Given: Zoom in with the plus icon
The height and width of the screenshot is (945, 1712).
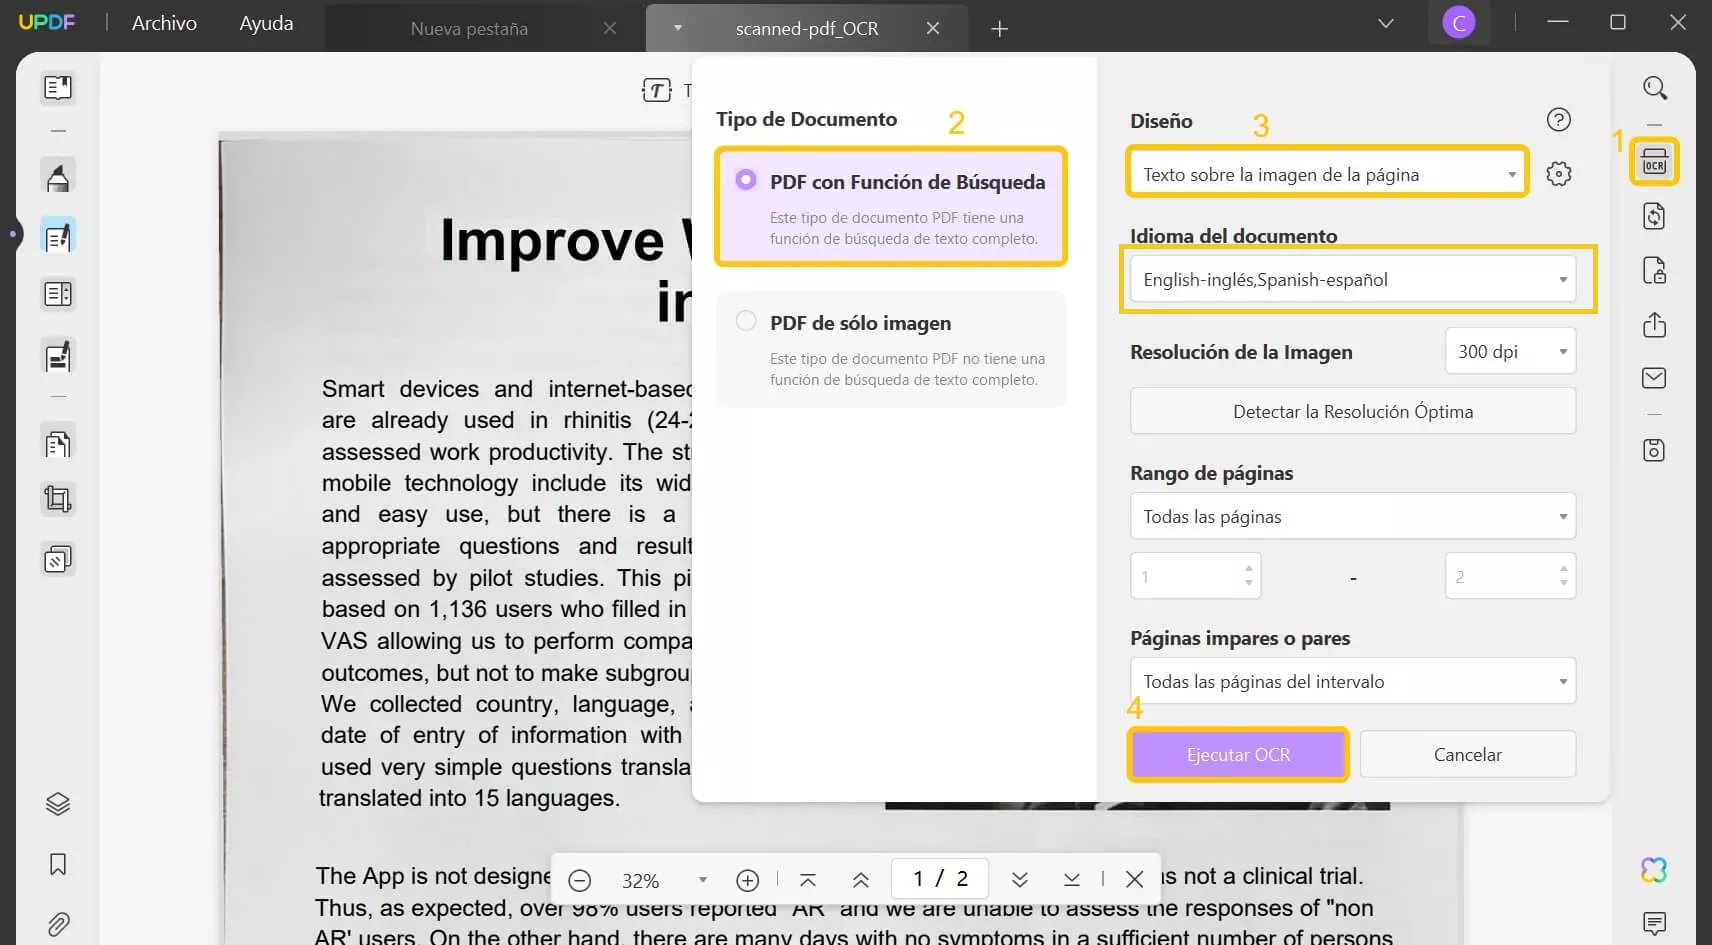Looking at the screenshot, I should tap(747, 880).
